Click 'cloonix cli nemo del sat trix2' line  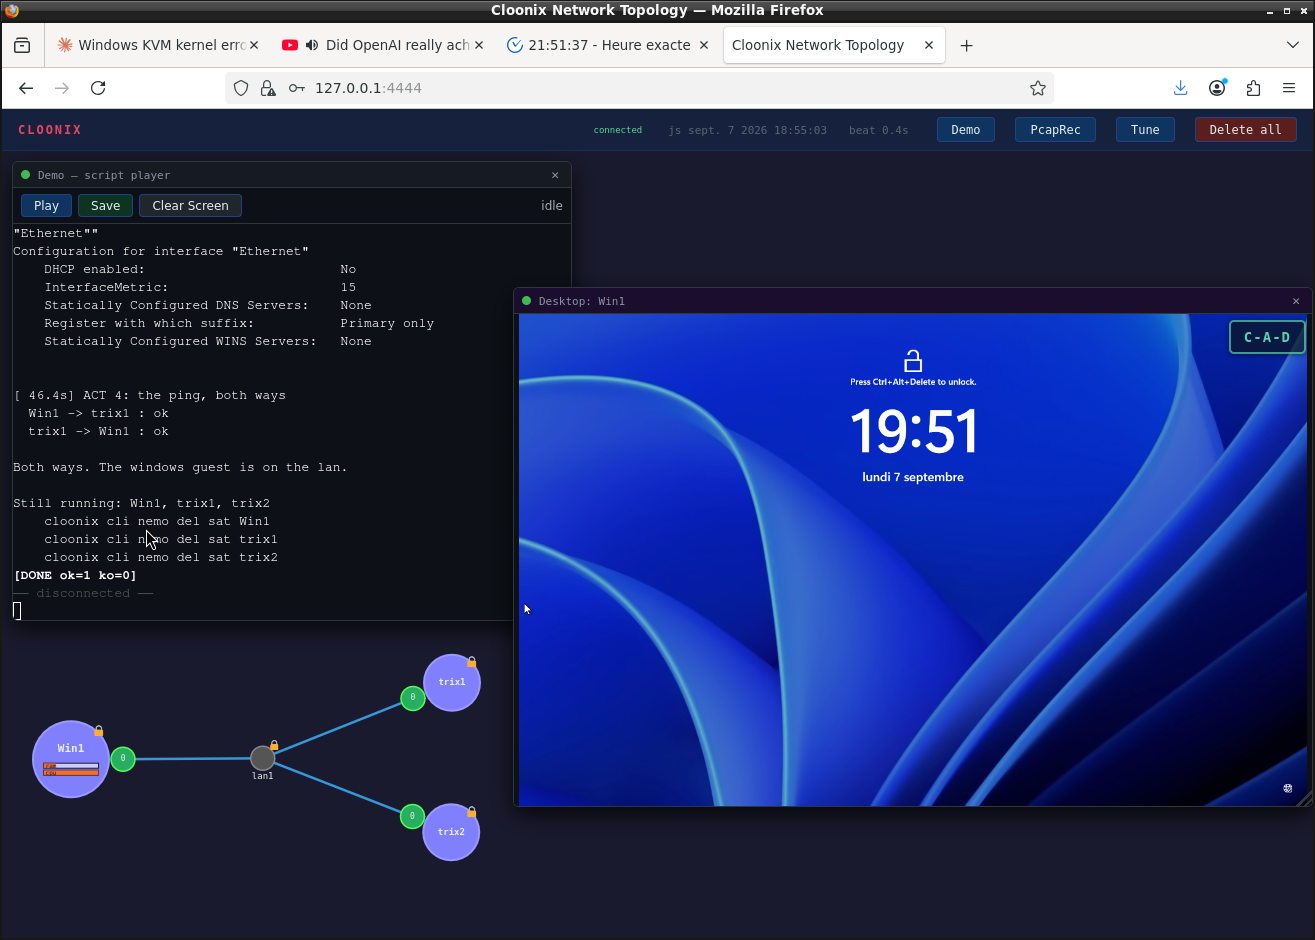[x=161, y=557]
